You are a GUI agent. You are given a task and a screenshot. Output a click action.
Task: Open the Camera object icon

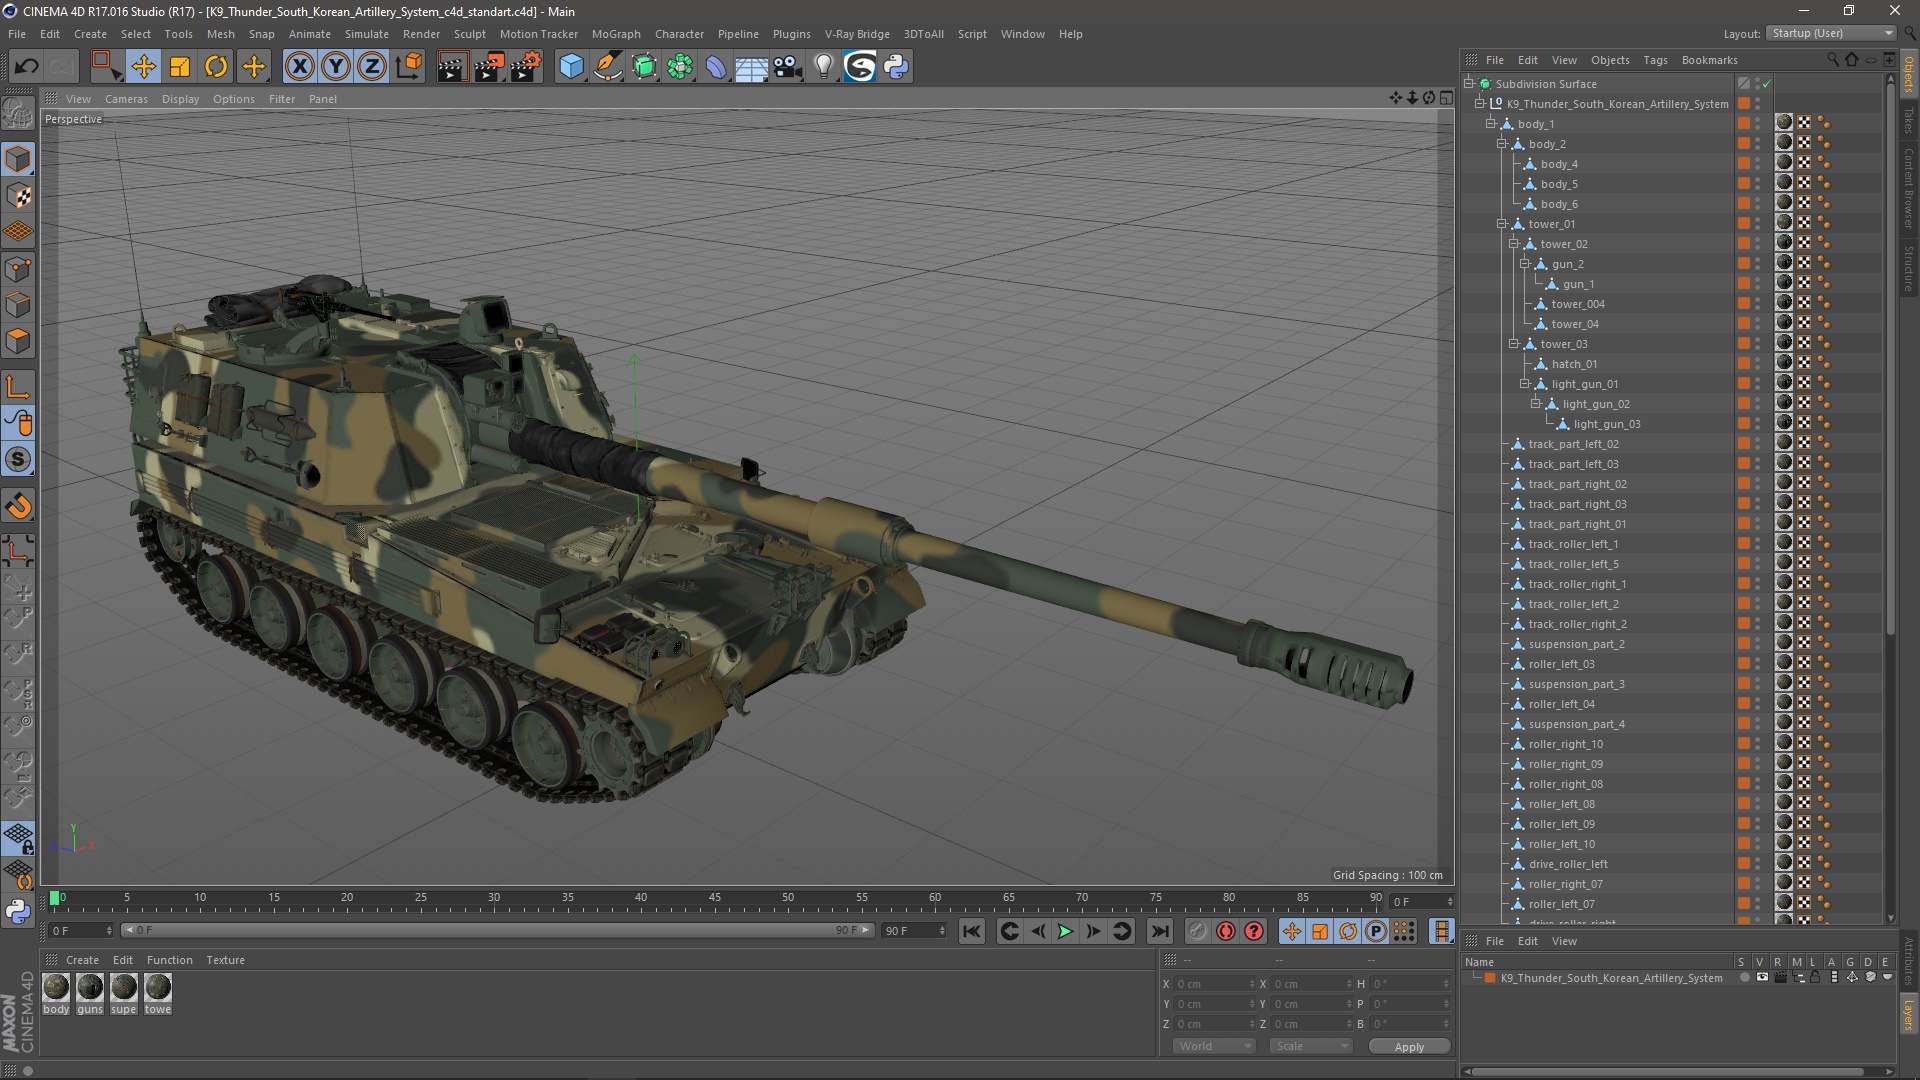coord(788,67)
